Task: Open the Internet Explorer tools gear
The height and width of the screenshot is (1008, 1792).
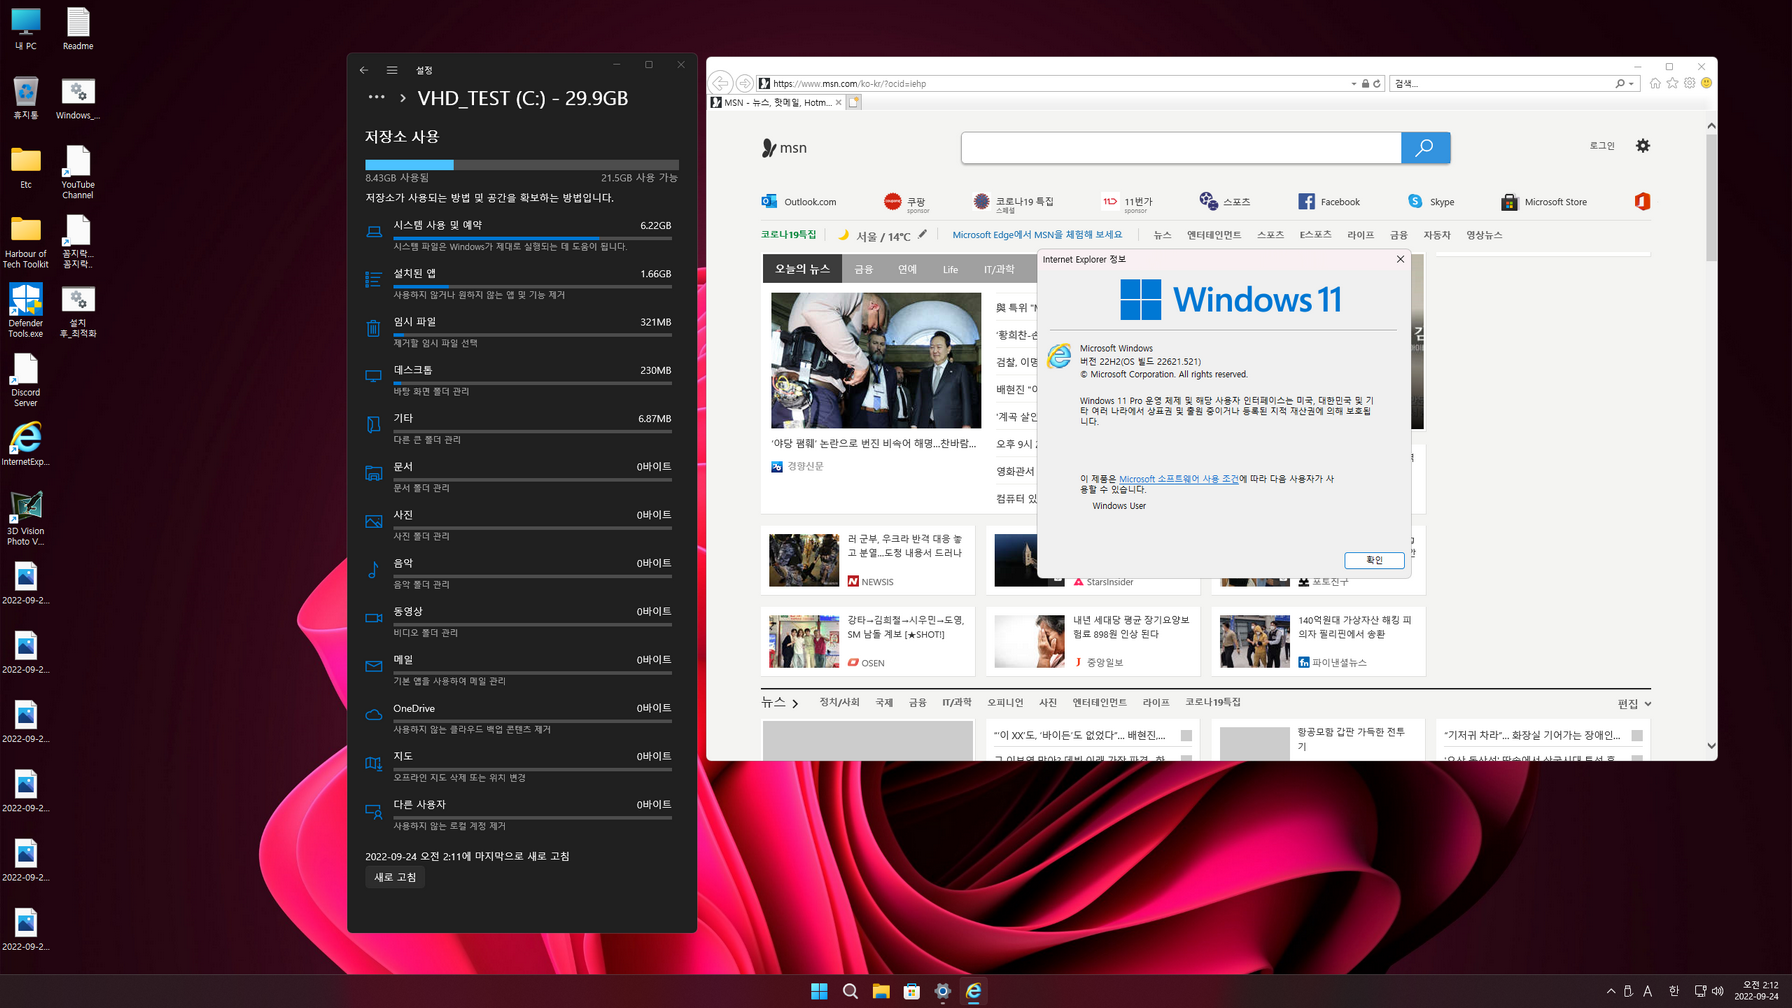Action: coord(1689,84)
